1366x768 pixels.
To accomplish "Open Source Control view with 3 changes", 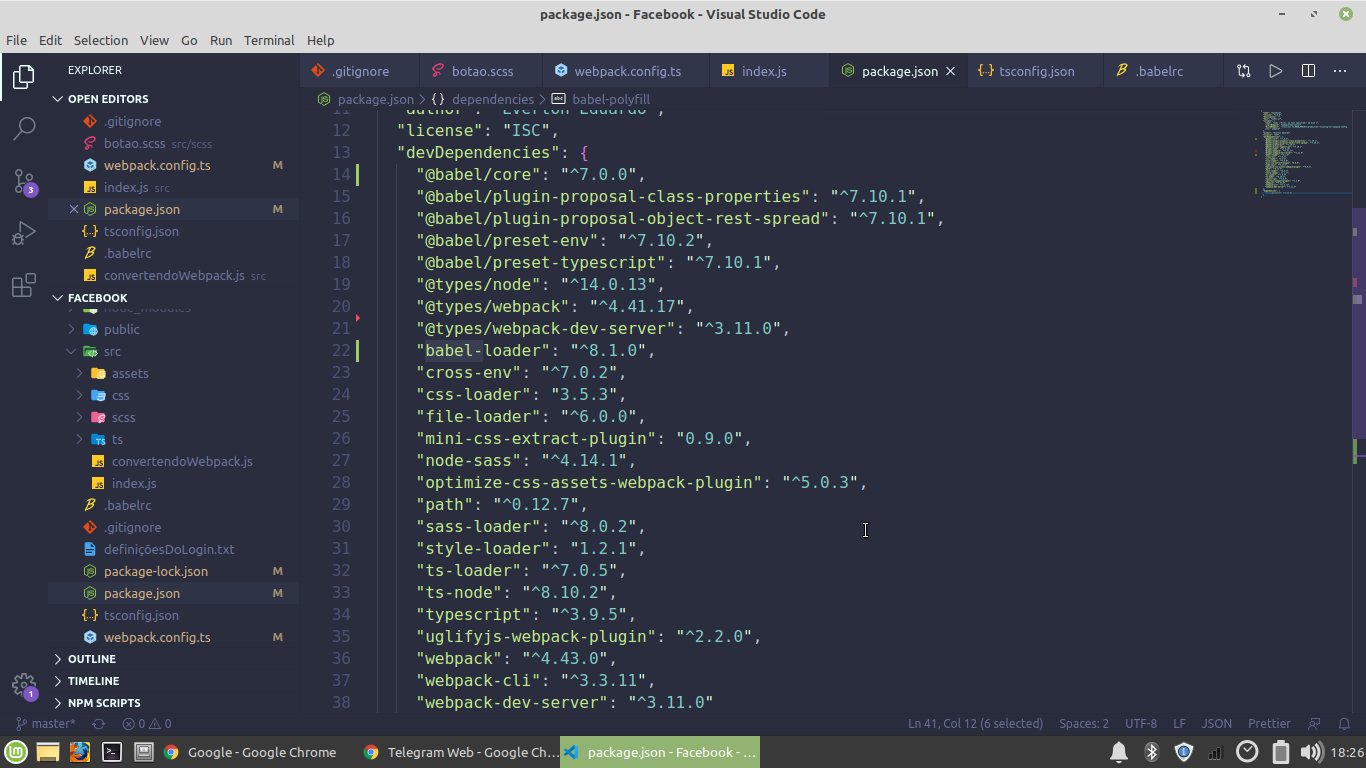I will click(x=24, y=181).
